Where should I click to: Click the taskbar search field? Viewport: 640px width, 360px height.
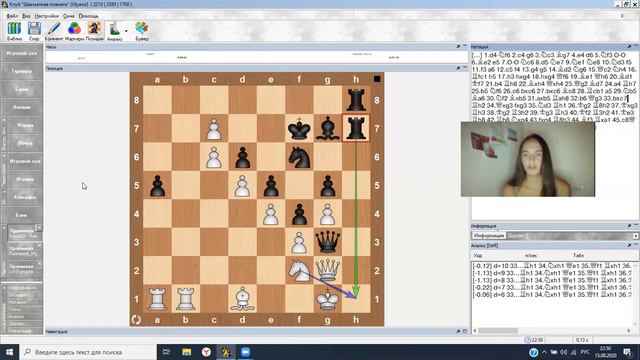tap(87, 352)
